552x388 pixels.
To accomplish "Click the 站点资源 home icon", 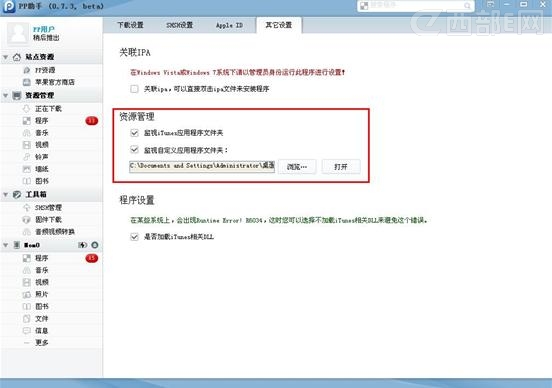I will click(17, 57).
